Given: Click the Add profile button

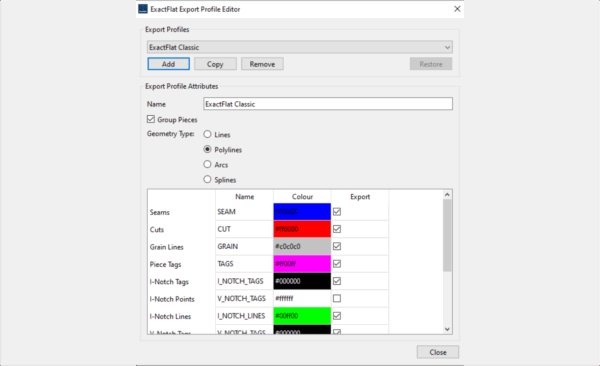Looking at the screenshot, I should (168, 64).
